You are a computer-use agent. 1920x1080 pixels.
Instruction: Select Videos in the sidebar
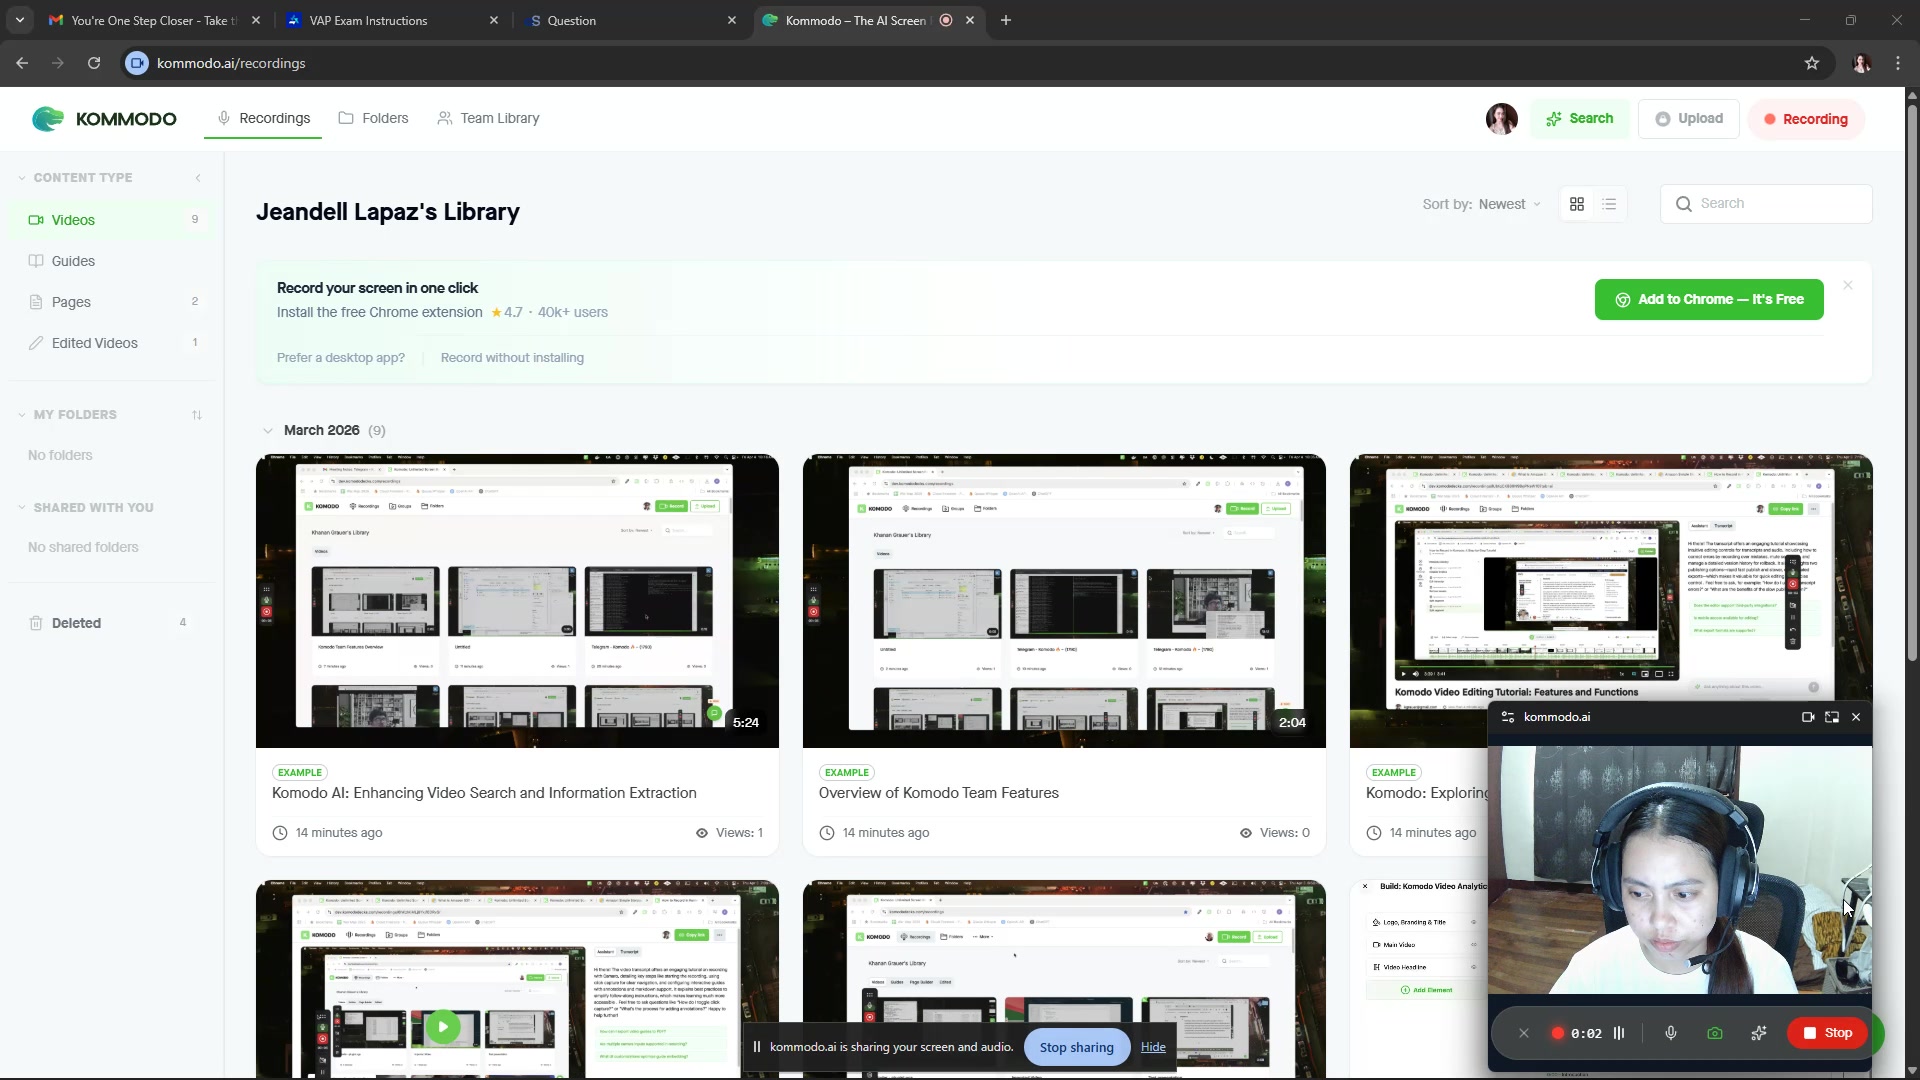(x=110, y=220)
